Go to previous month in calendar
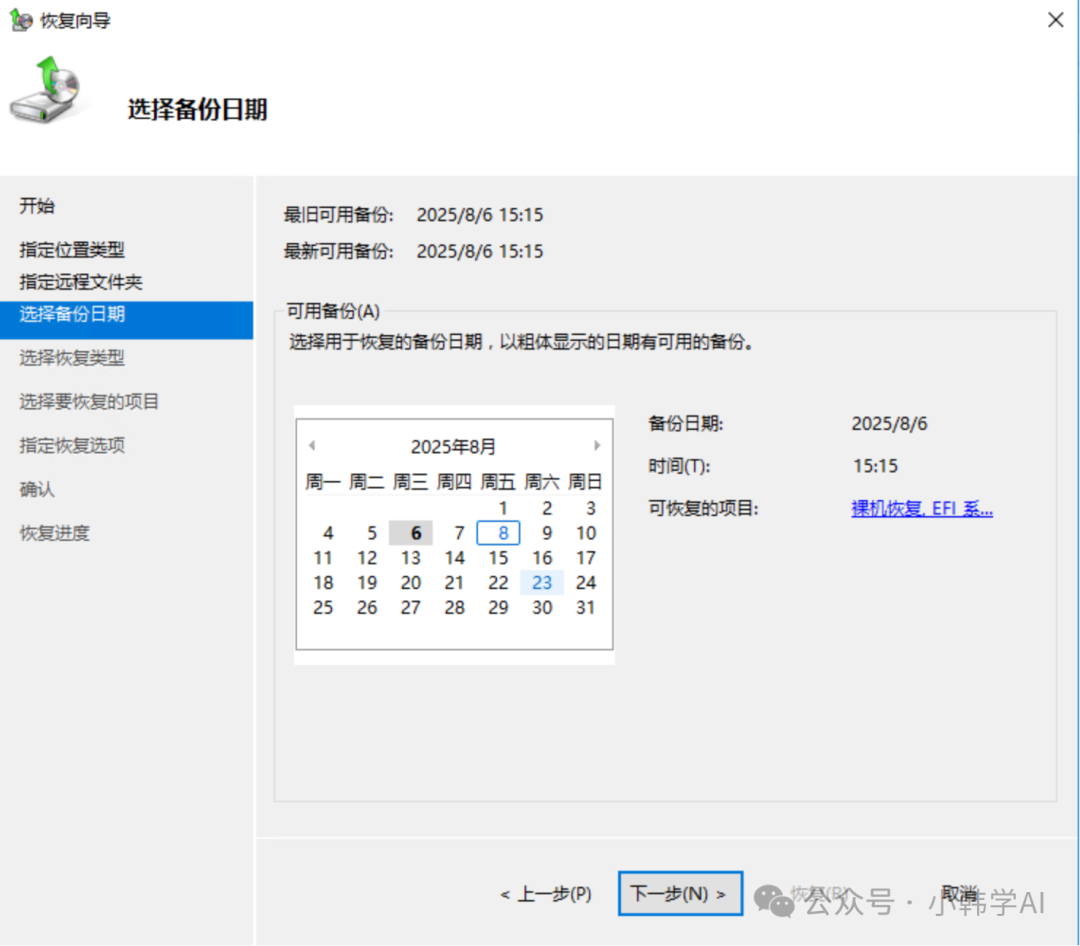 coord(312,446)
